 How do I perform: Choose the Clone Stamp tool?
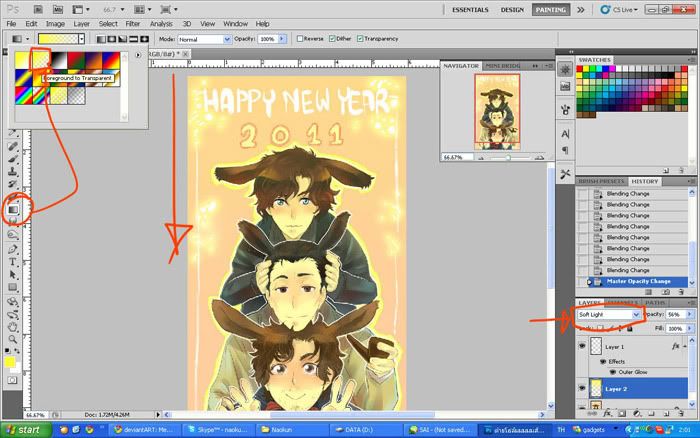coord(13,171)
